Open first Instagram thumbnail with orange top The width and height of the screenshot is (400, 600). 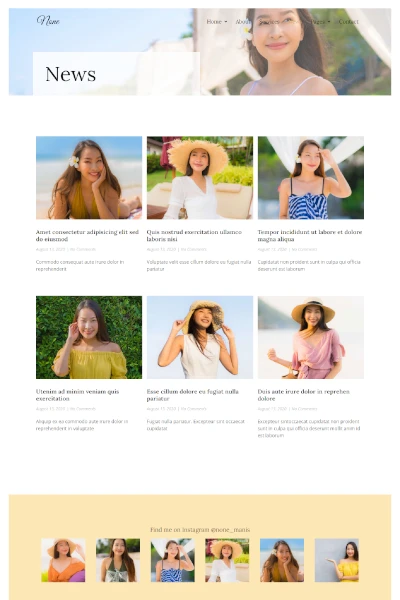coord(63,560)
